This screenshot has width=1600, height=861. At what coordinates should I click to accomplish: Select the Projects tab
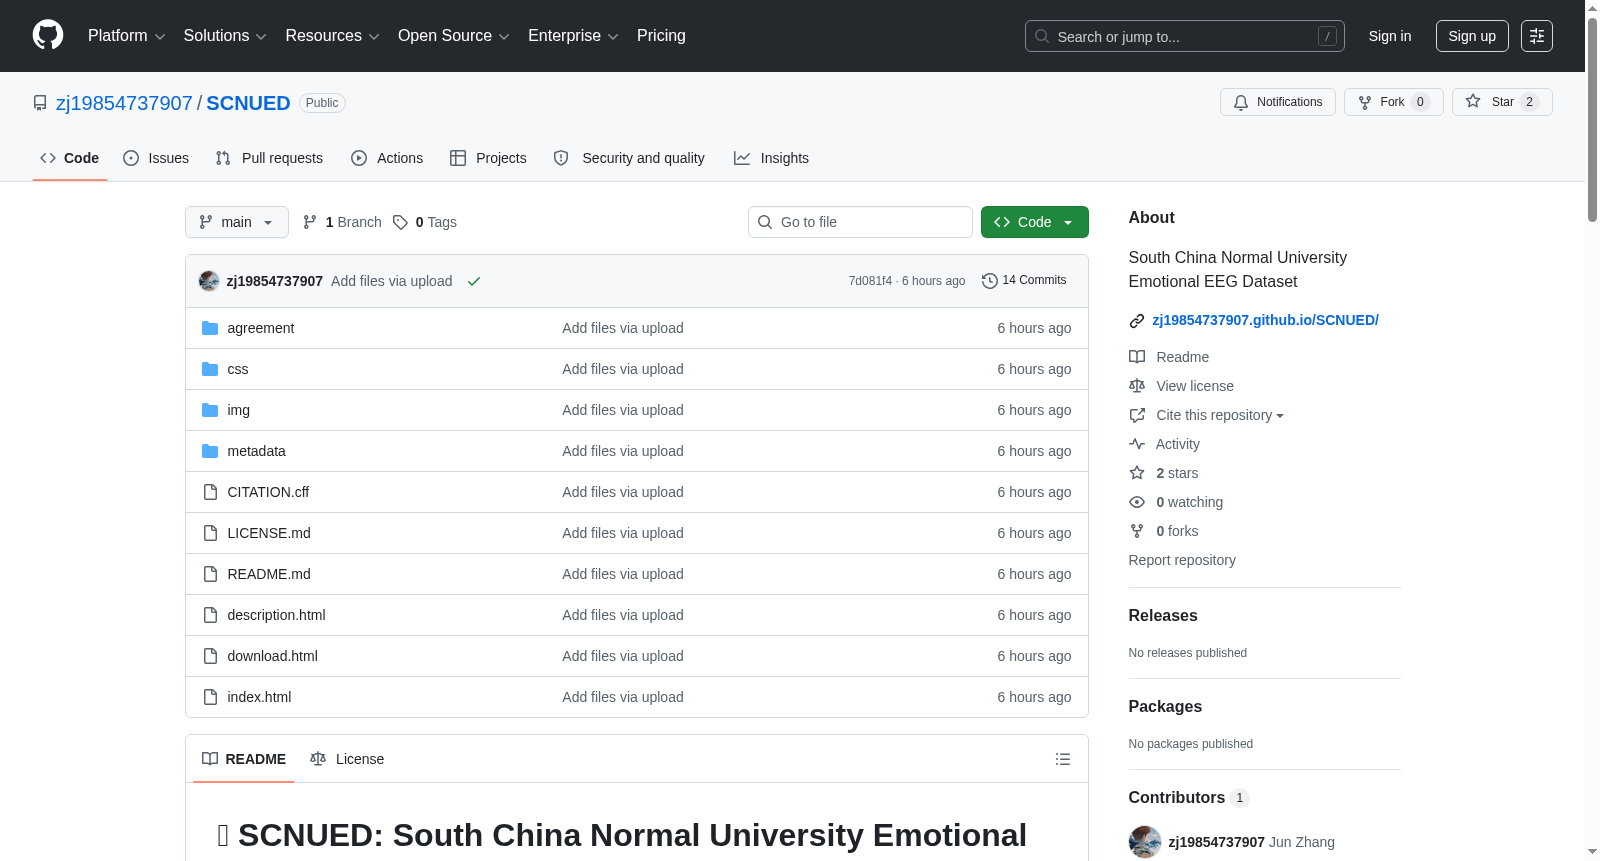click(x=488, y=158)
